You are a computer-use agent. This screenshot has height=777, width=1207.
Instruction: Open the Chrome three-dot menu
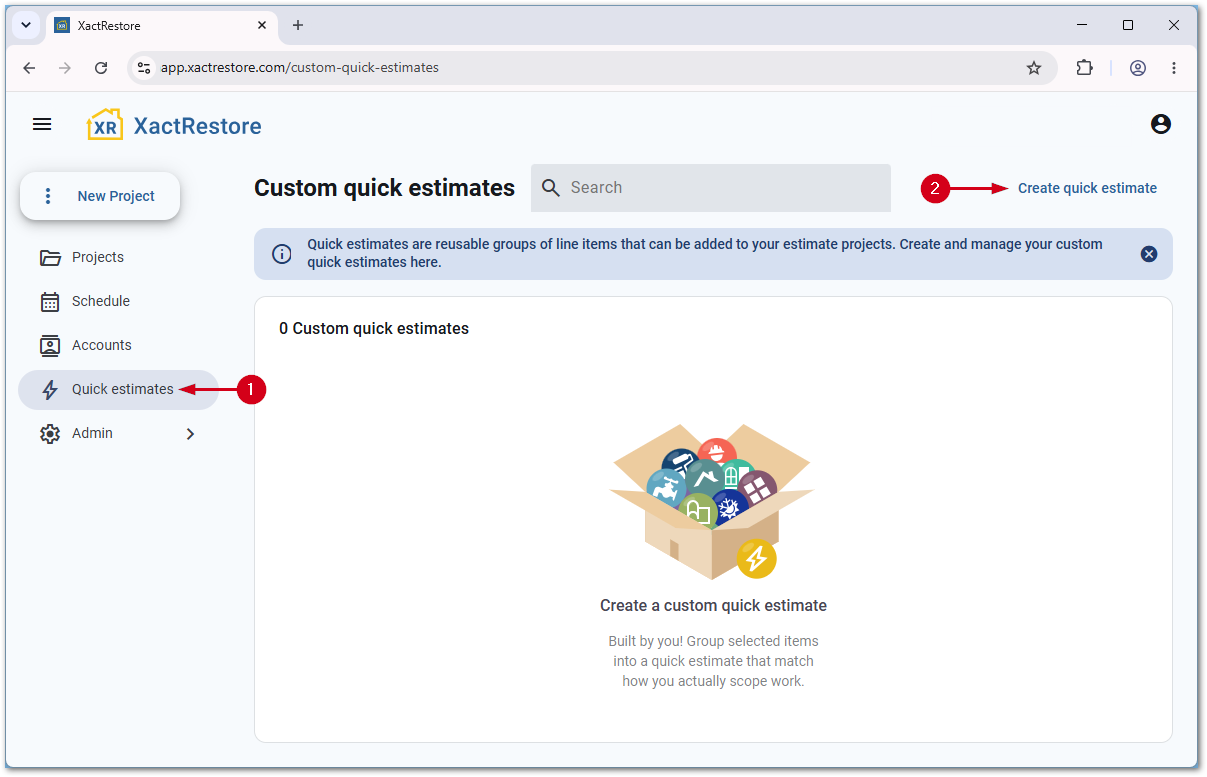(1174, 68)
